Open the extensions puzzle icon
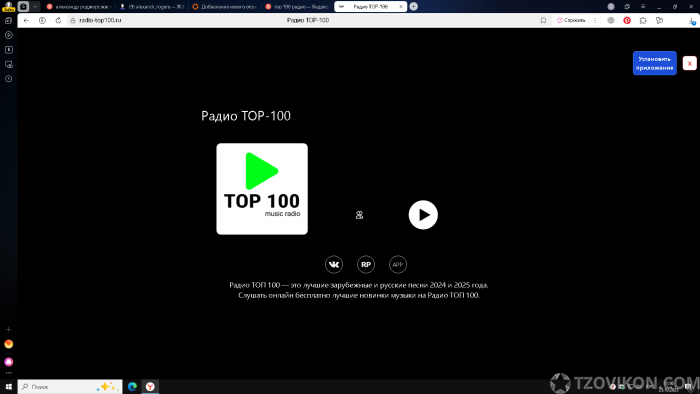 (x=643, y=21)
